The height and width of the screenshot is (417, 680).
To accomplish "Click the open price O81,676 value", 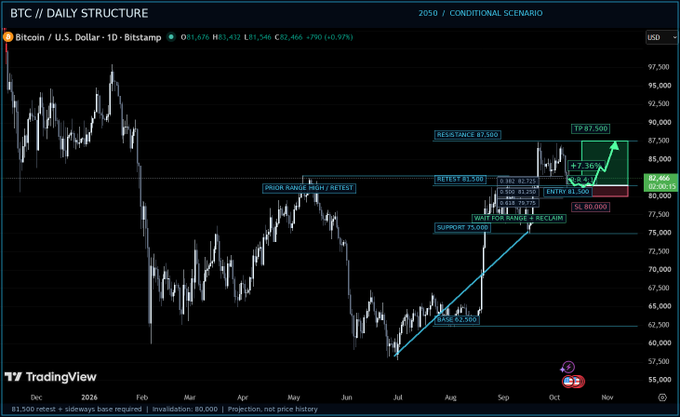I will (195, 37).
